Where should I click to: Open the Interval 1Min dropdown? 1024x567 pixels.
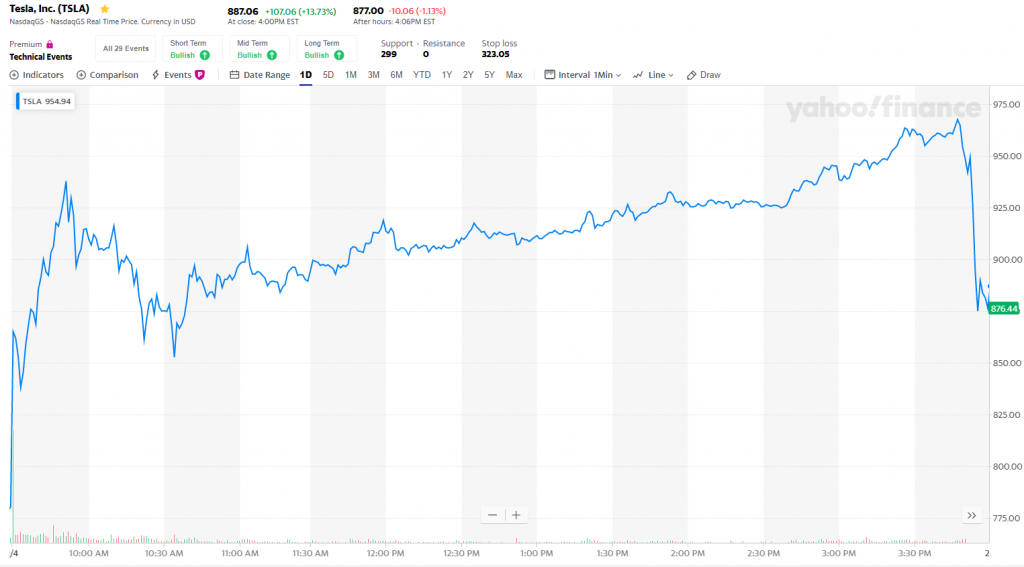coord(583,75)
